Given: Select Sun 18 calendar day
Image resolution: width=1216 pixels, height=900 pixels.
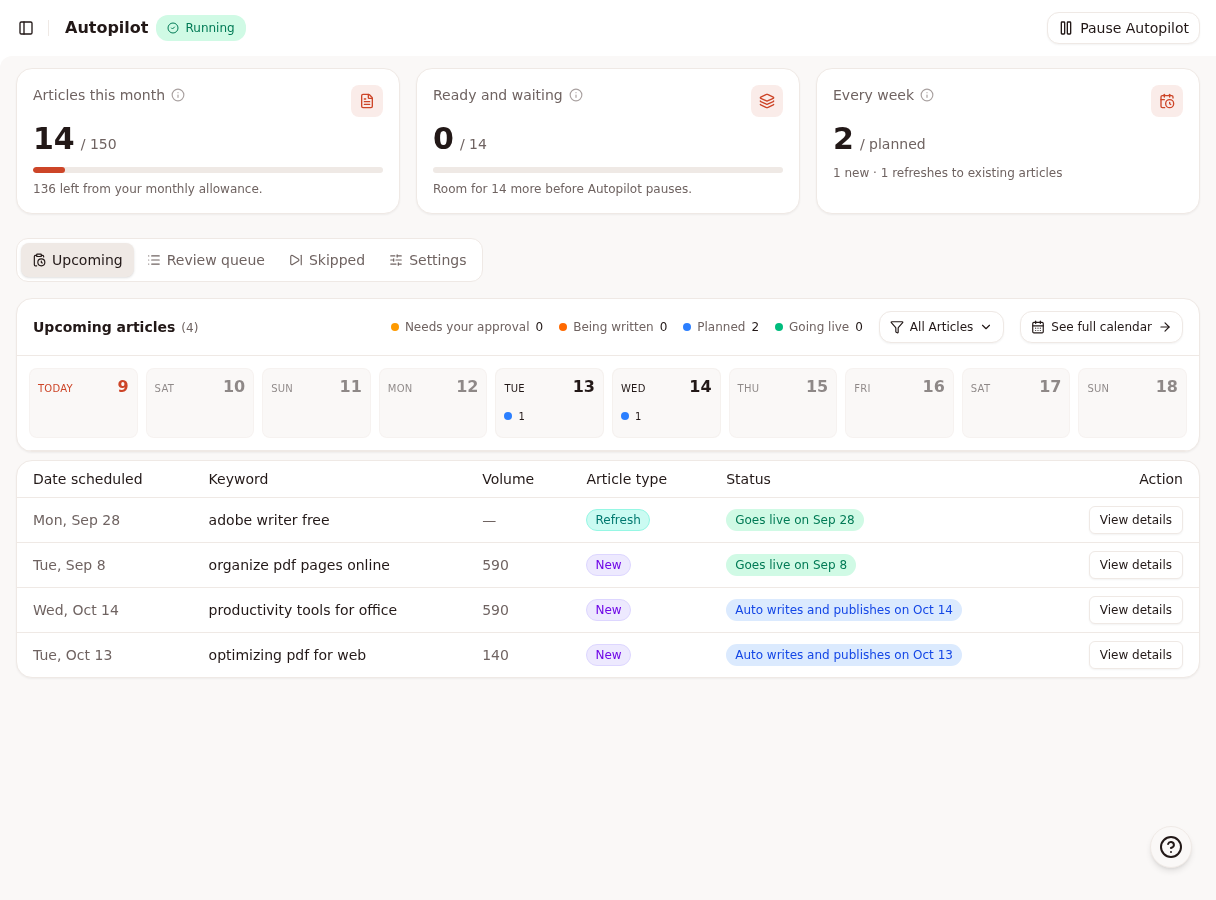Looking at the screenshot, I should [1132, 403].
